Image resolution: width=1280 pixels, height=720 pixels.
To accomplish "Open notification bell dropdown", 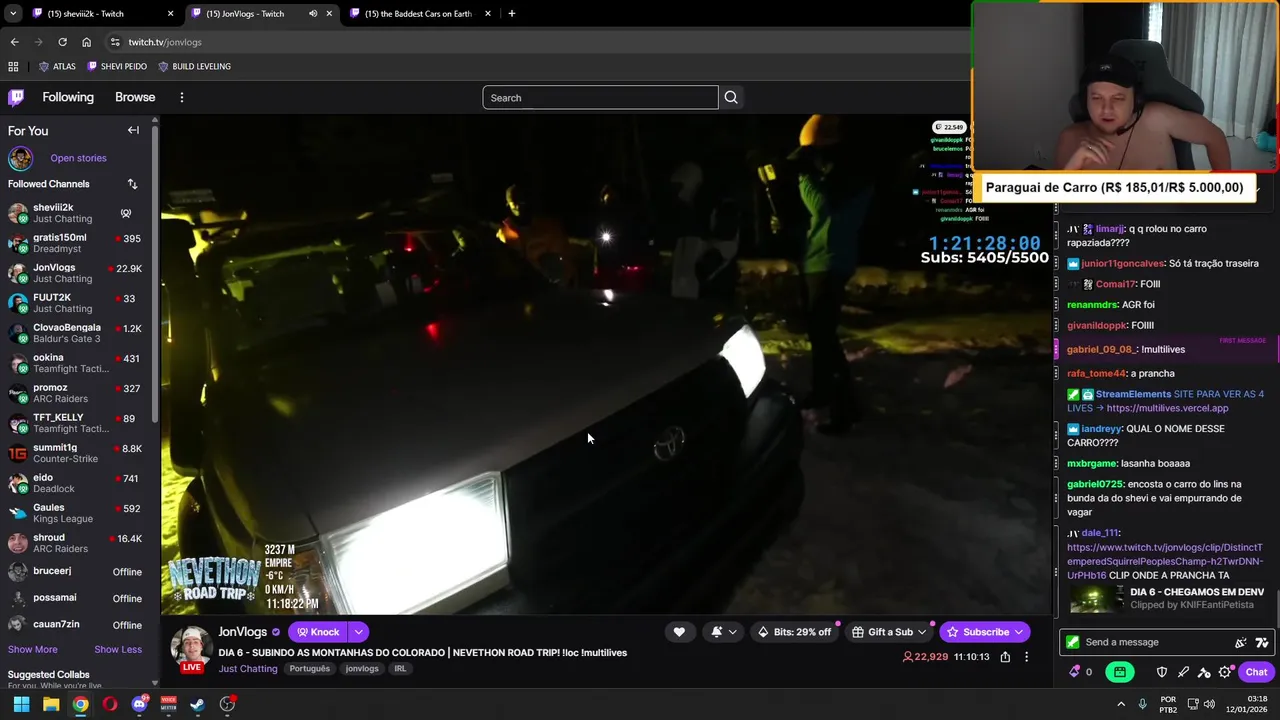I will point(724,632).
